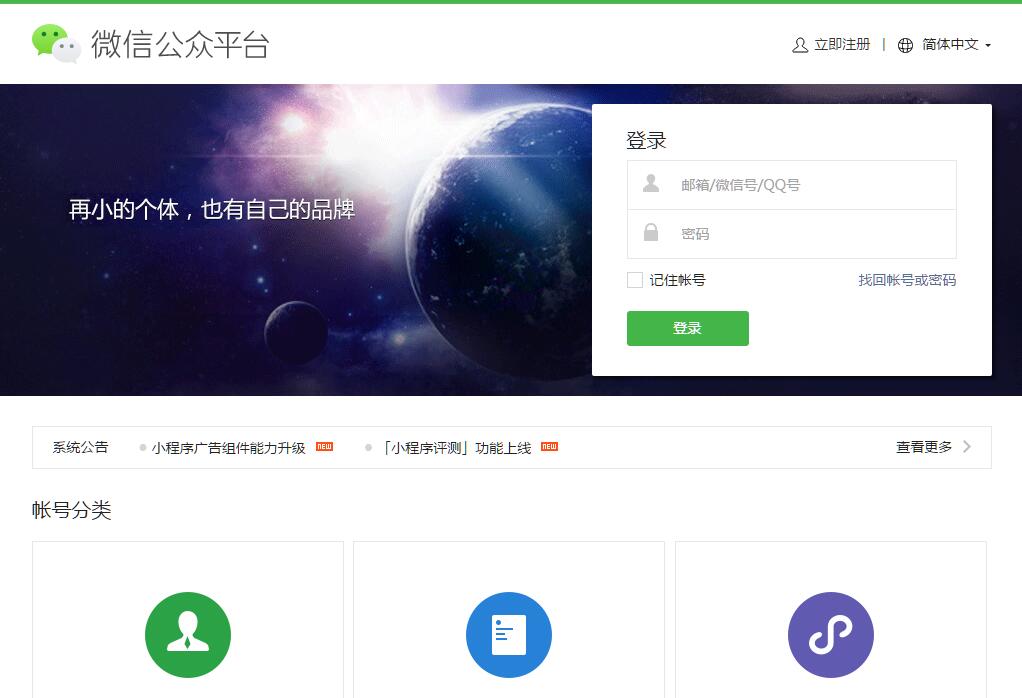This screenshot has height=698, width=1022.
Task: Click the blue subscription account icon
Action: click(509, 635)
